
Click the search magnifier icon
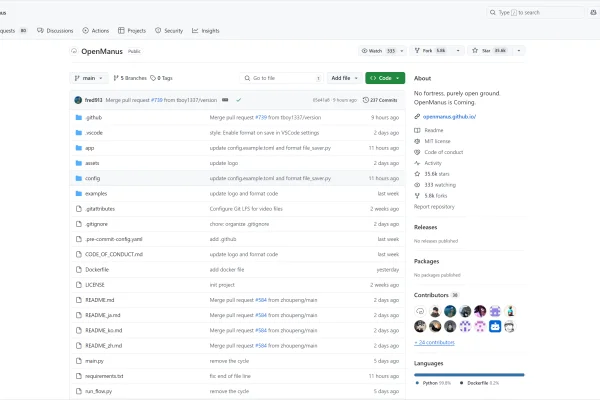pyautogui.click(x=492, y=13)
